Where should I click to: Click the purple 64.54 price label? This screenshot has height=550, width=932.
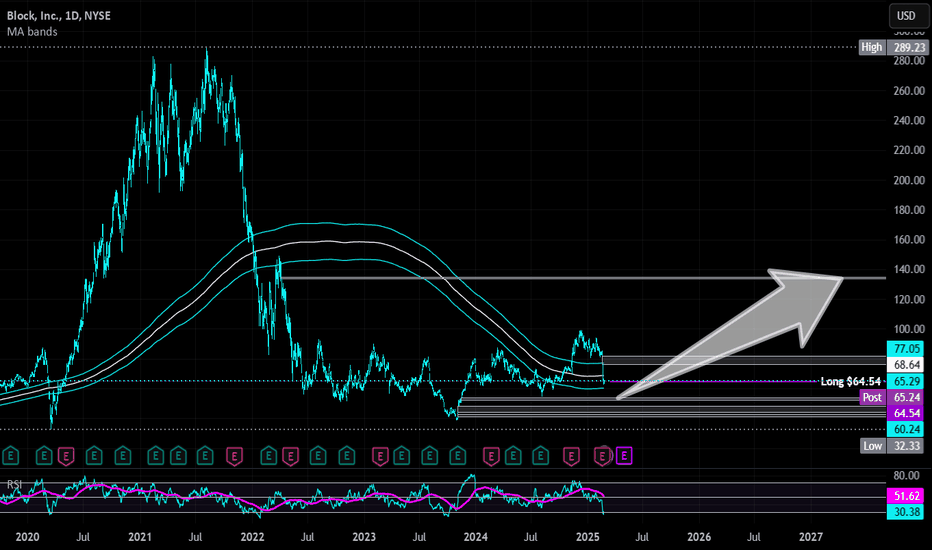point(905,413)
